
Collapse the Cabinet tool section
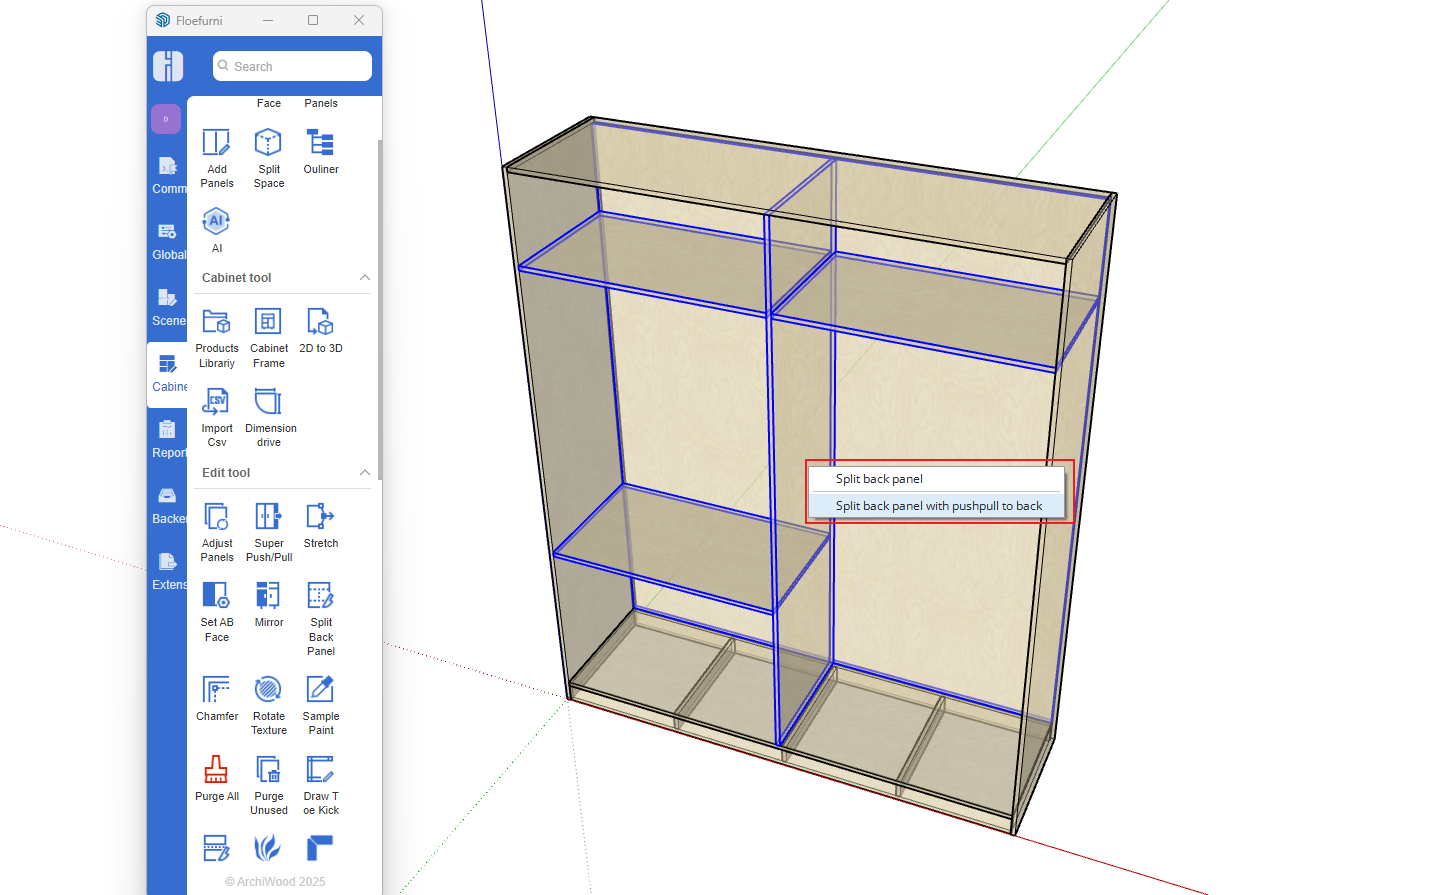tap(364, 278)
